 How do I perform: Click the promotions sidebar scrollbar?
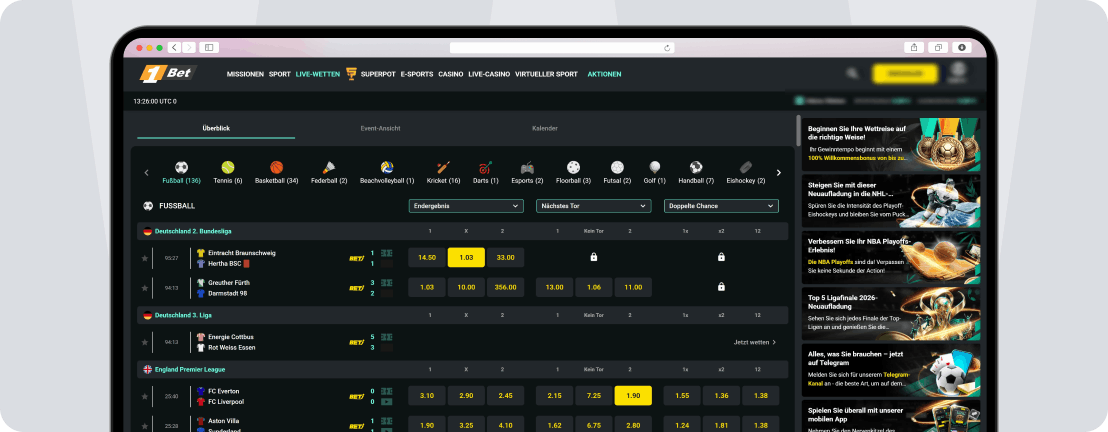tap(798, 130)
